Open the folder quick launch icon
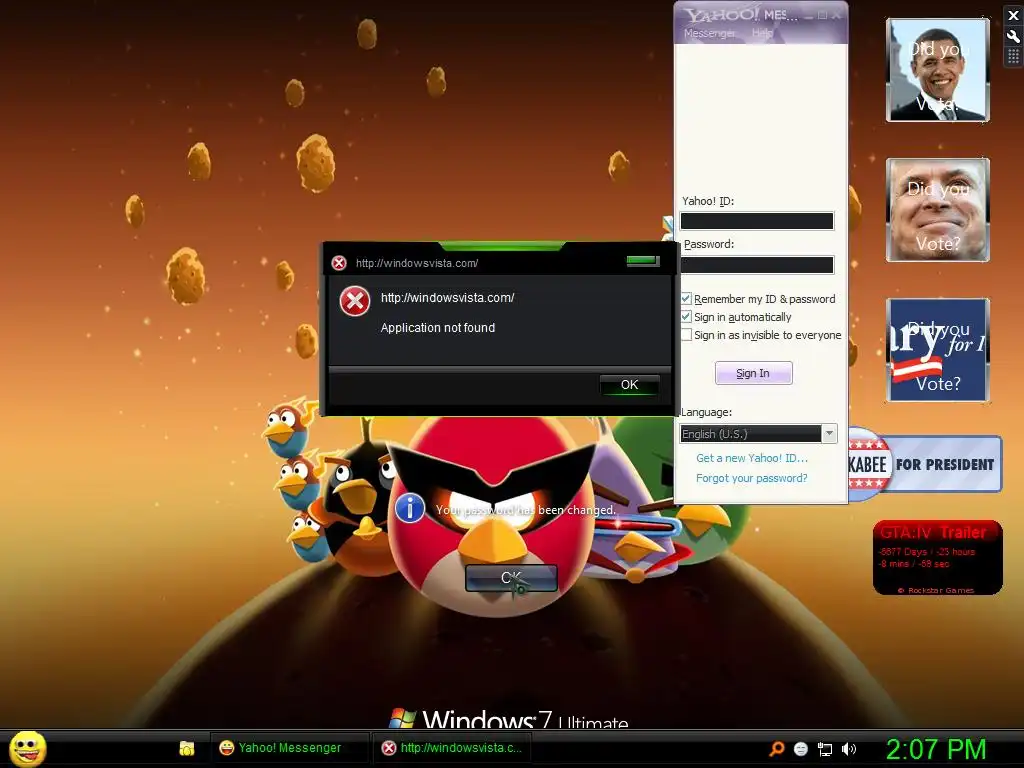Screen dimensions: 1024x768 [187, 748]
